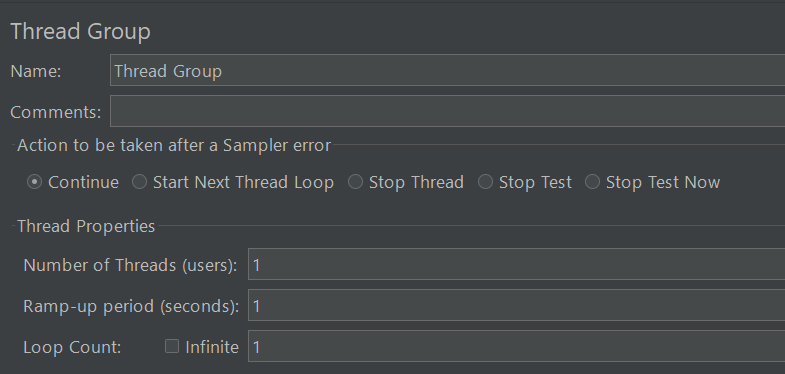Image resolution: width=785 pixels, height=374 pixels.
Task: Click the Comments: label
Action: pos(56,112)
